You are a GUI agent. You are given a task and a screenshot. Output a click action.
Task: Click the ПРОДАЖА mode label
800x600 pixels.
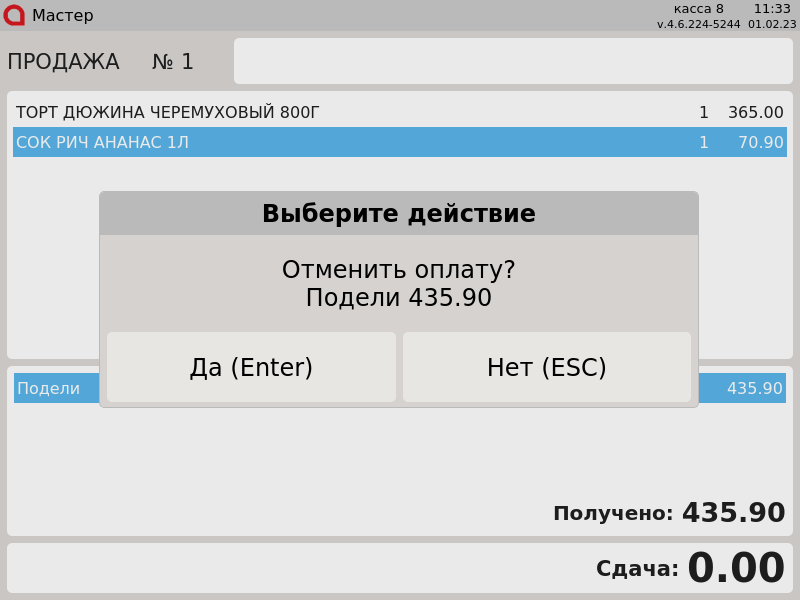(63, 62)
